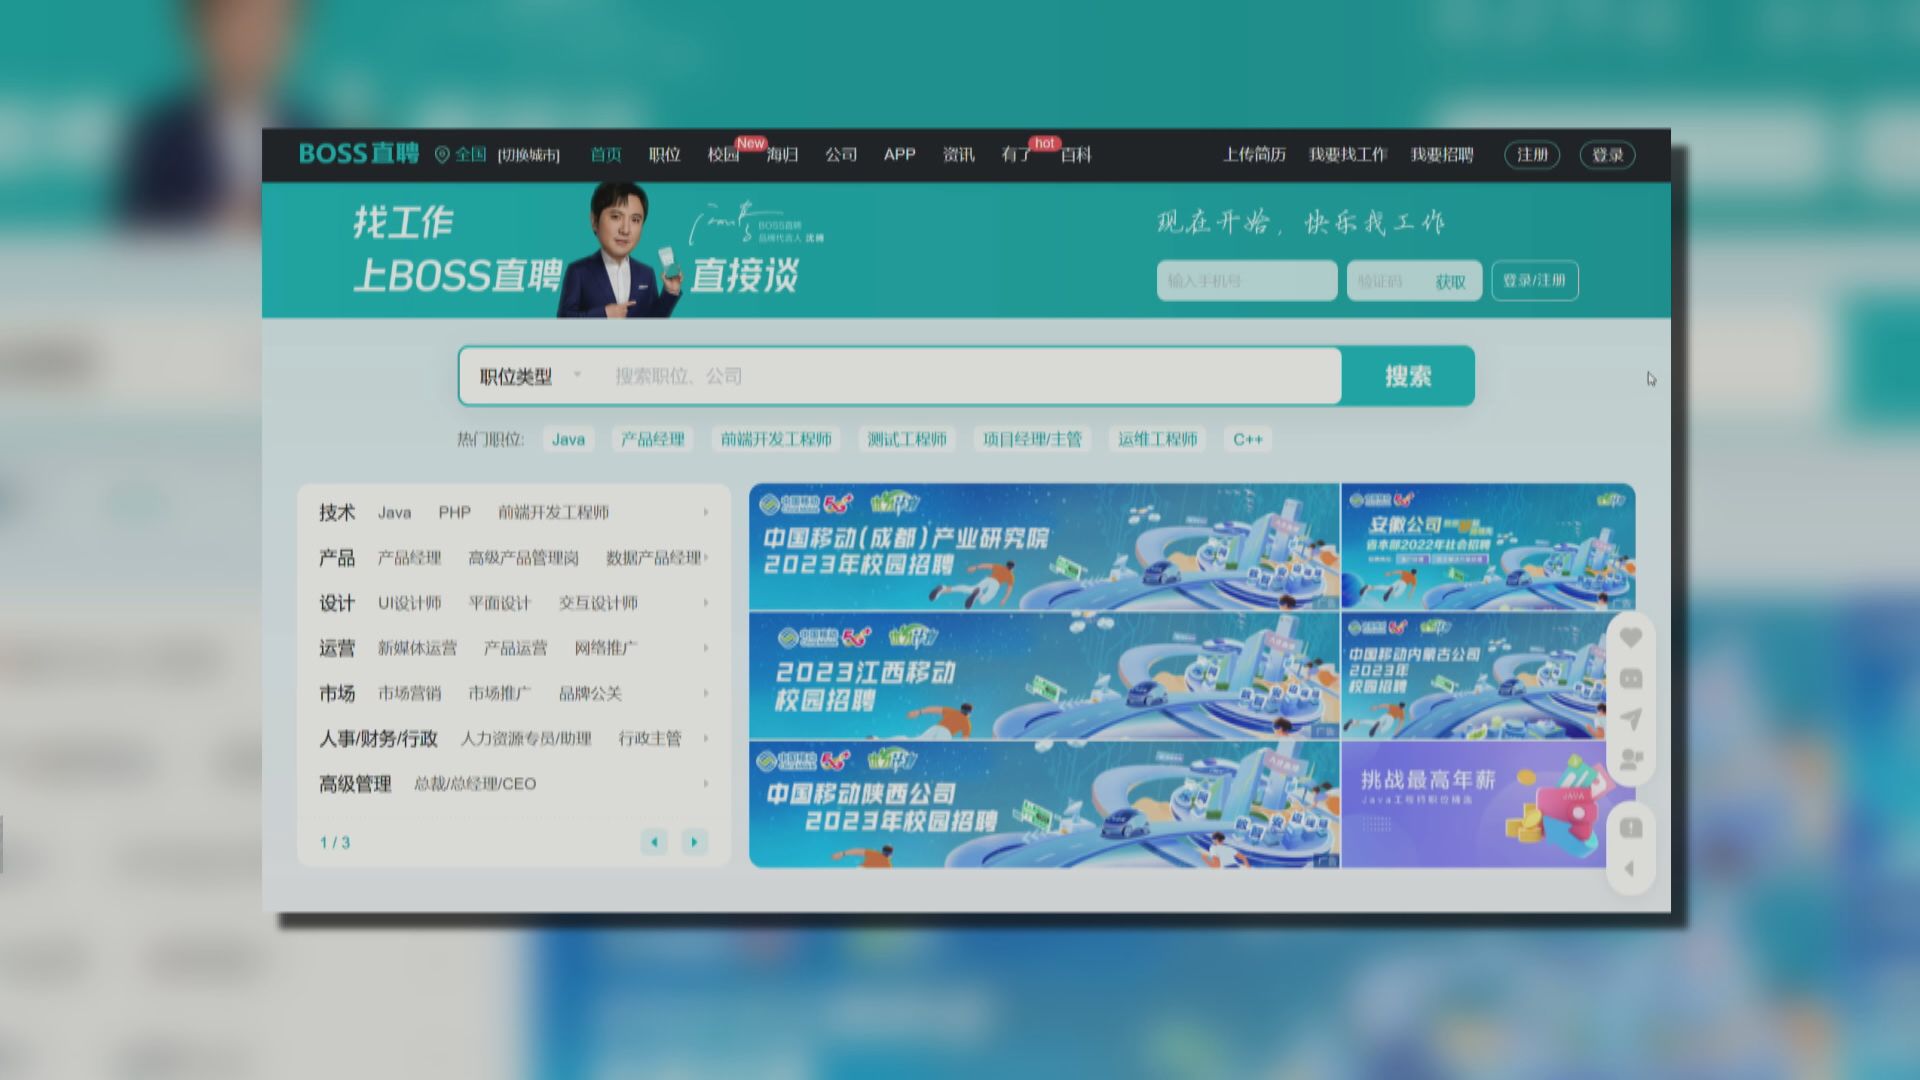Click the previous-banner arrow near the 1/3 pager
The height and width of the screenshot is (1080, 1920).
click(655, 842)
